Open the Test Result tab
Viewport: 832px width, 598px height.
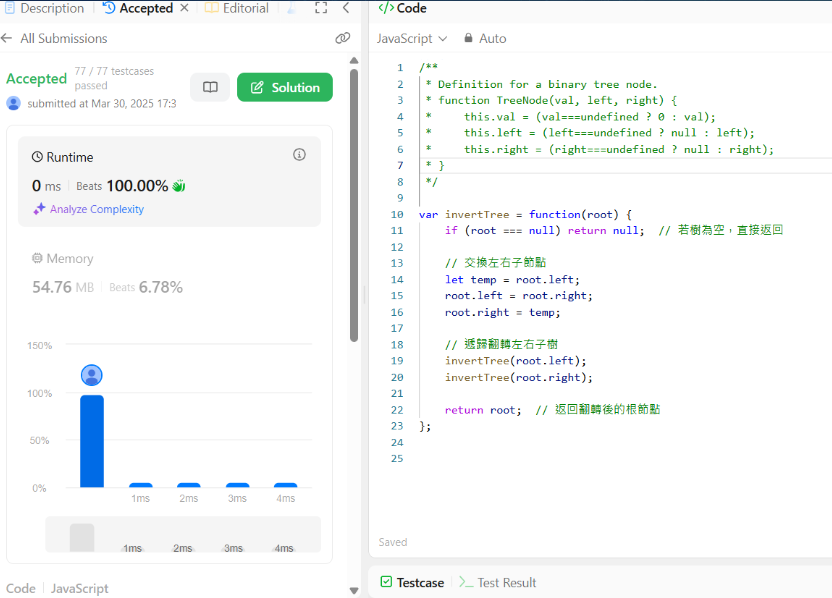pyautogui.click(x=498, y=582)
